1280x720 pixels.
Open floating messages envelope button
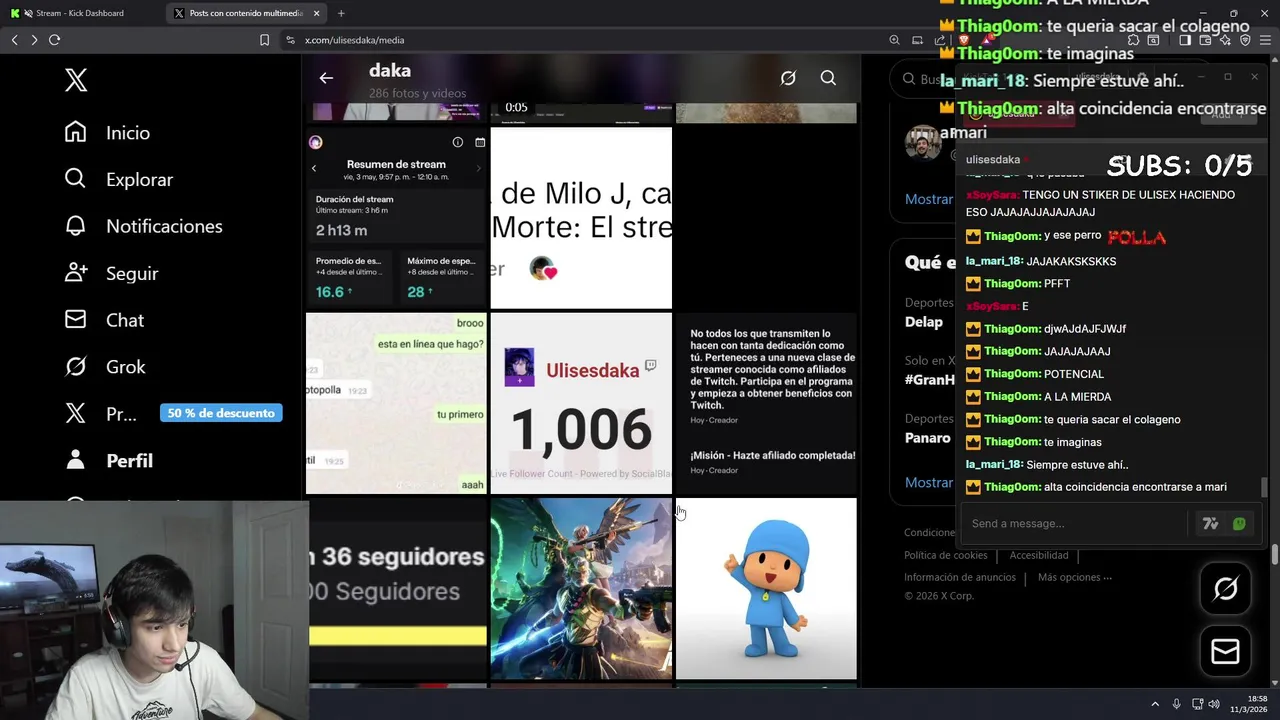point(1225,651)
